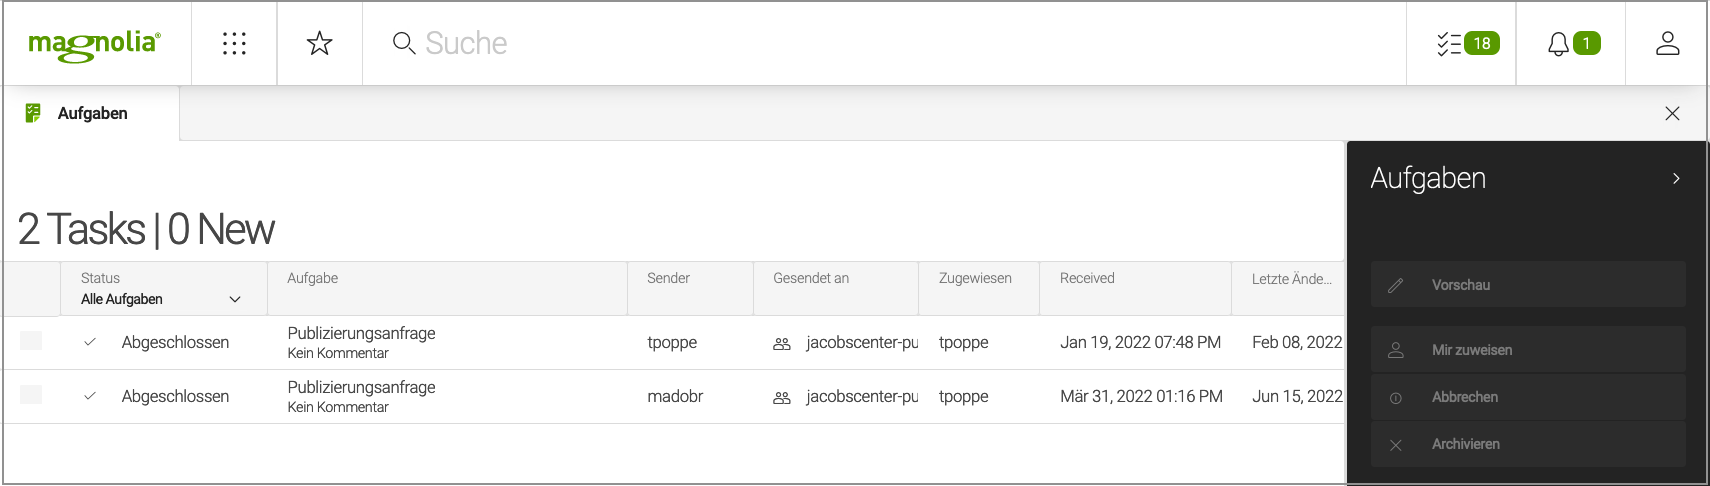Sort by the Sender column header
This screenshot has height=486, width=1710.
pyautogui.click(x=668, y=278)
